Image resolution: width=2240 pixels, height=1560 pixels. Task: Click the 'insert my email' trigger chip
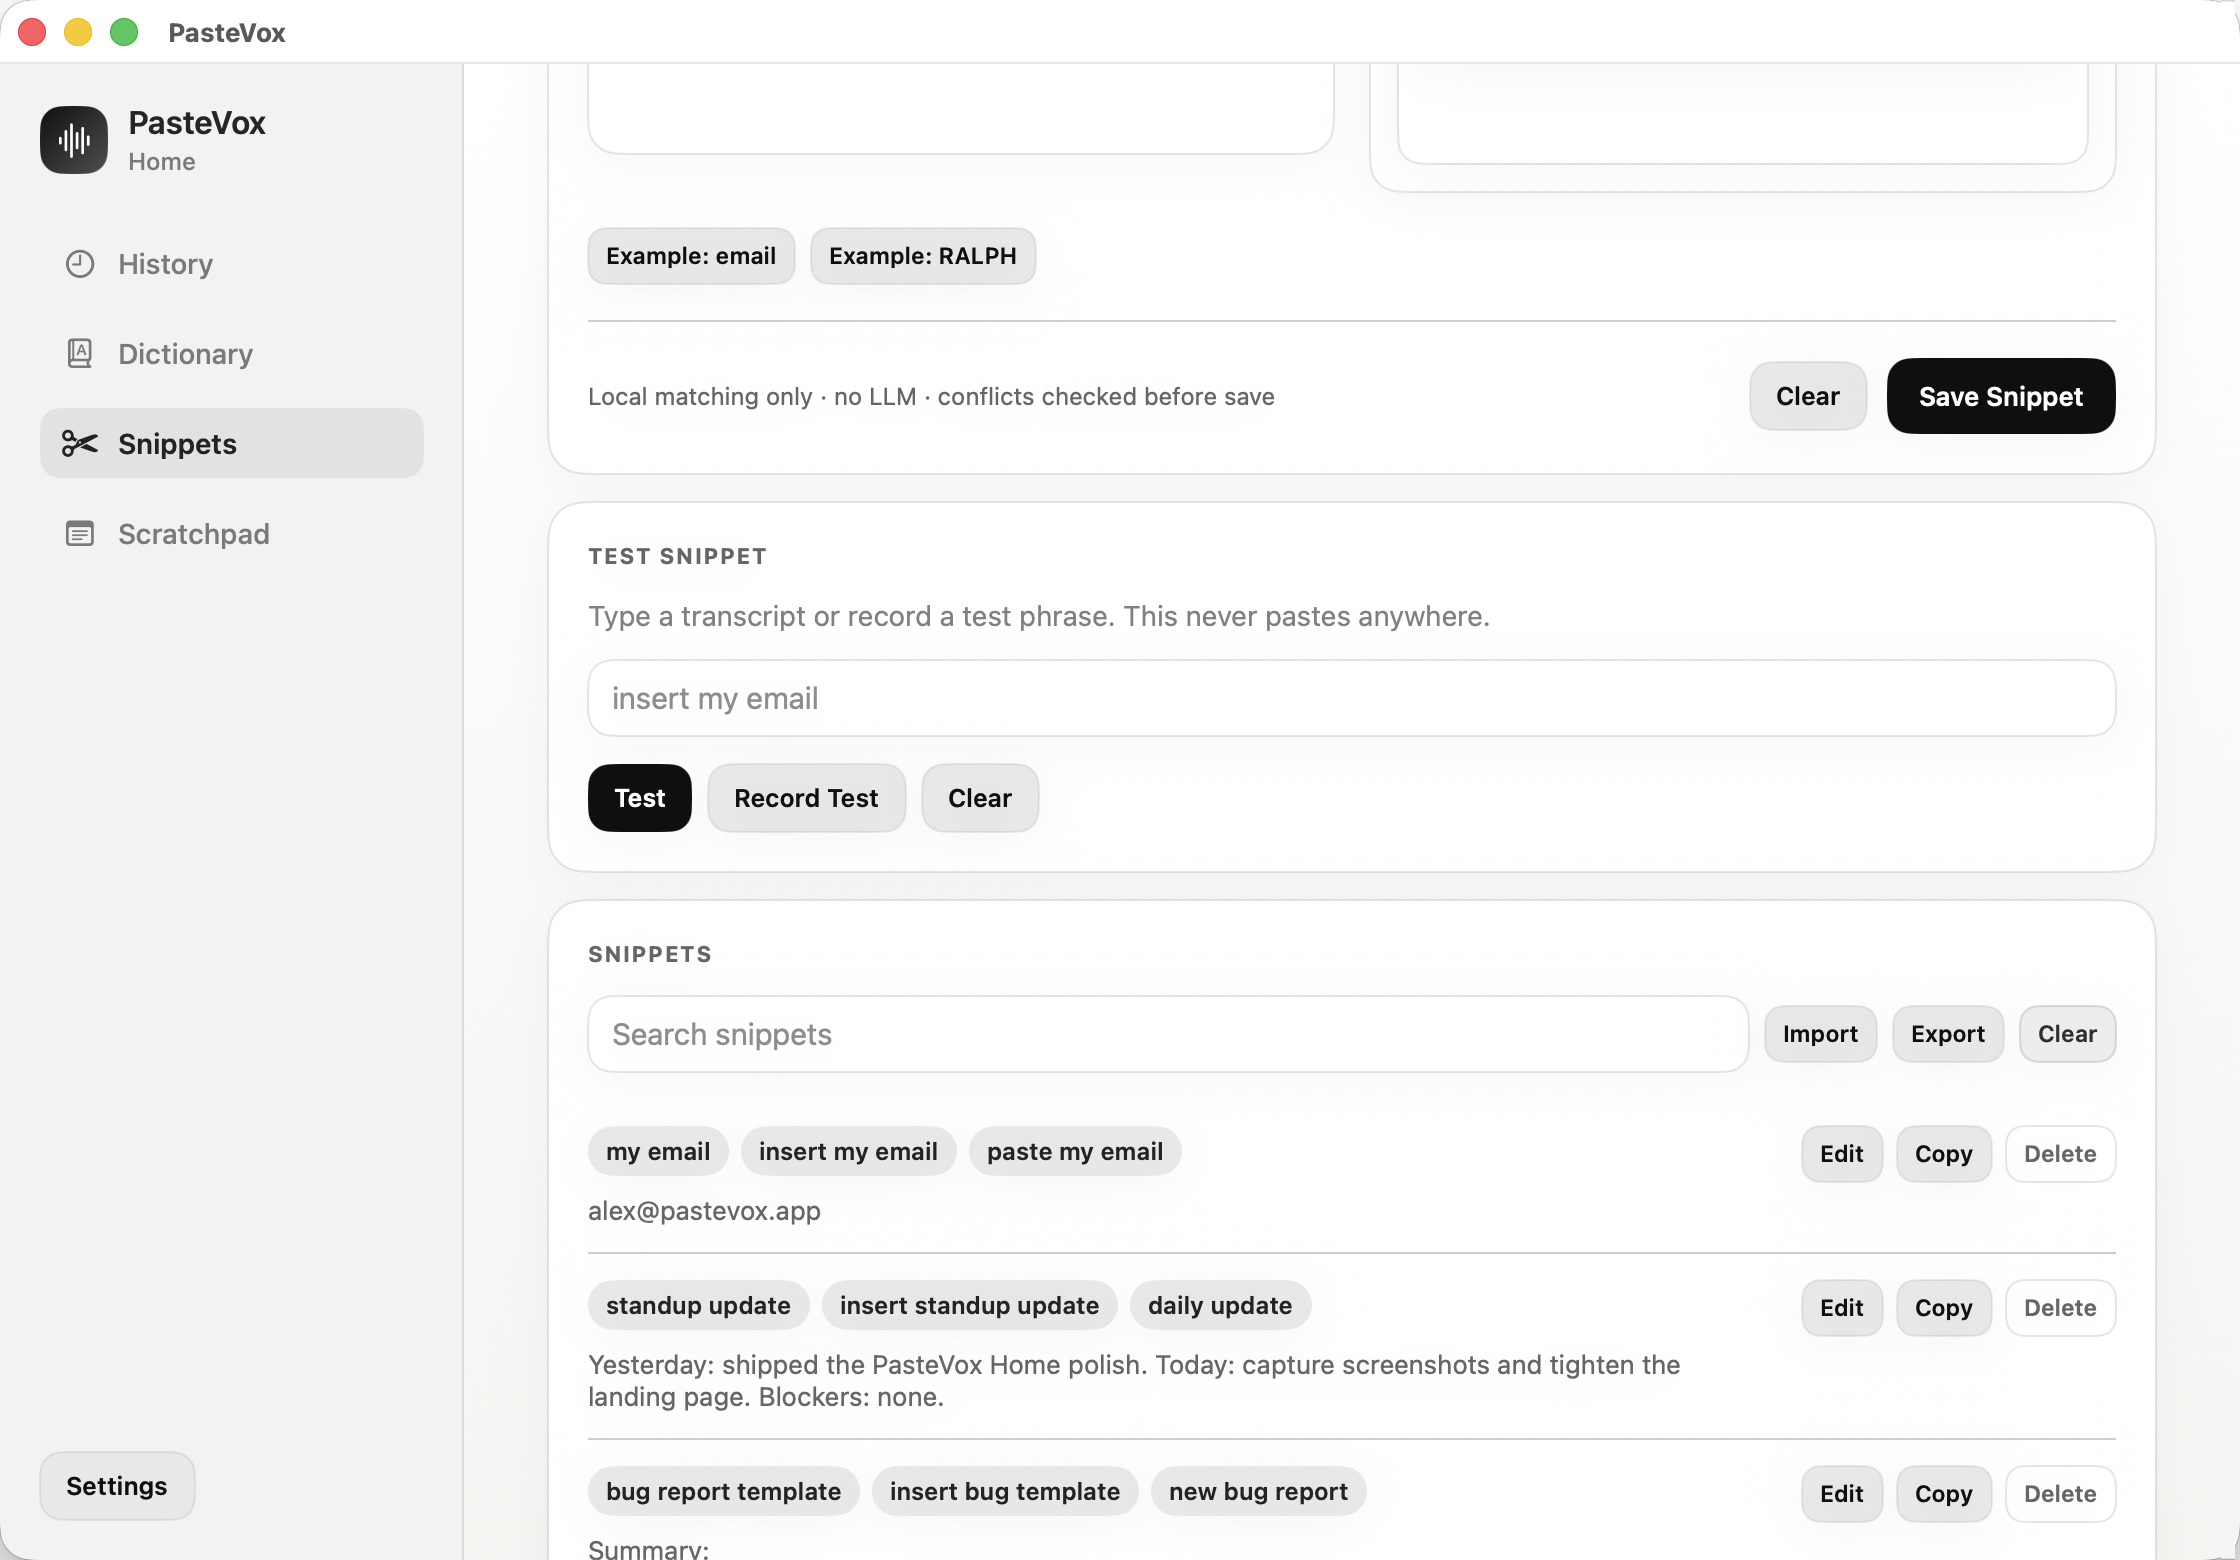pyautogui.click(x=848, y=1151)
